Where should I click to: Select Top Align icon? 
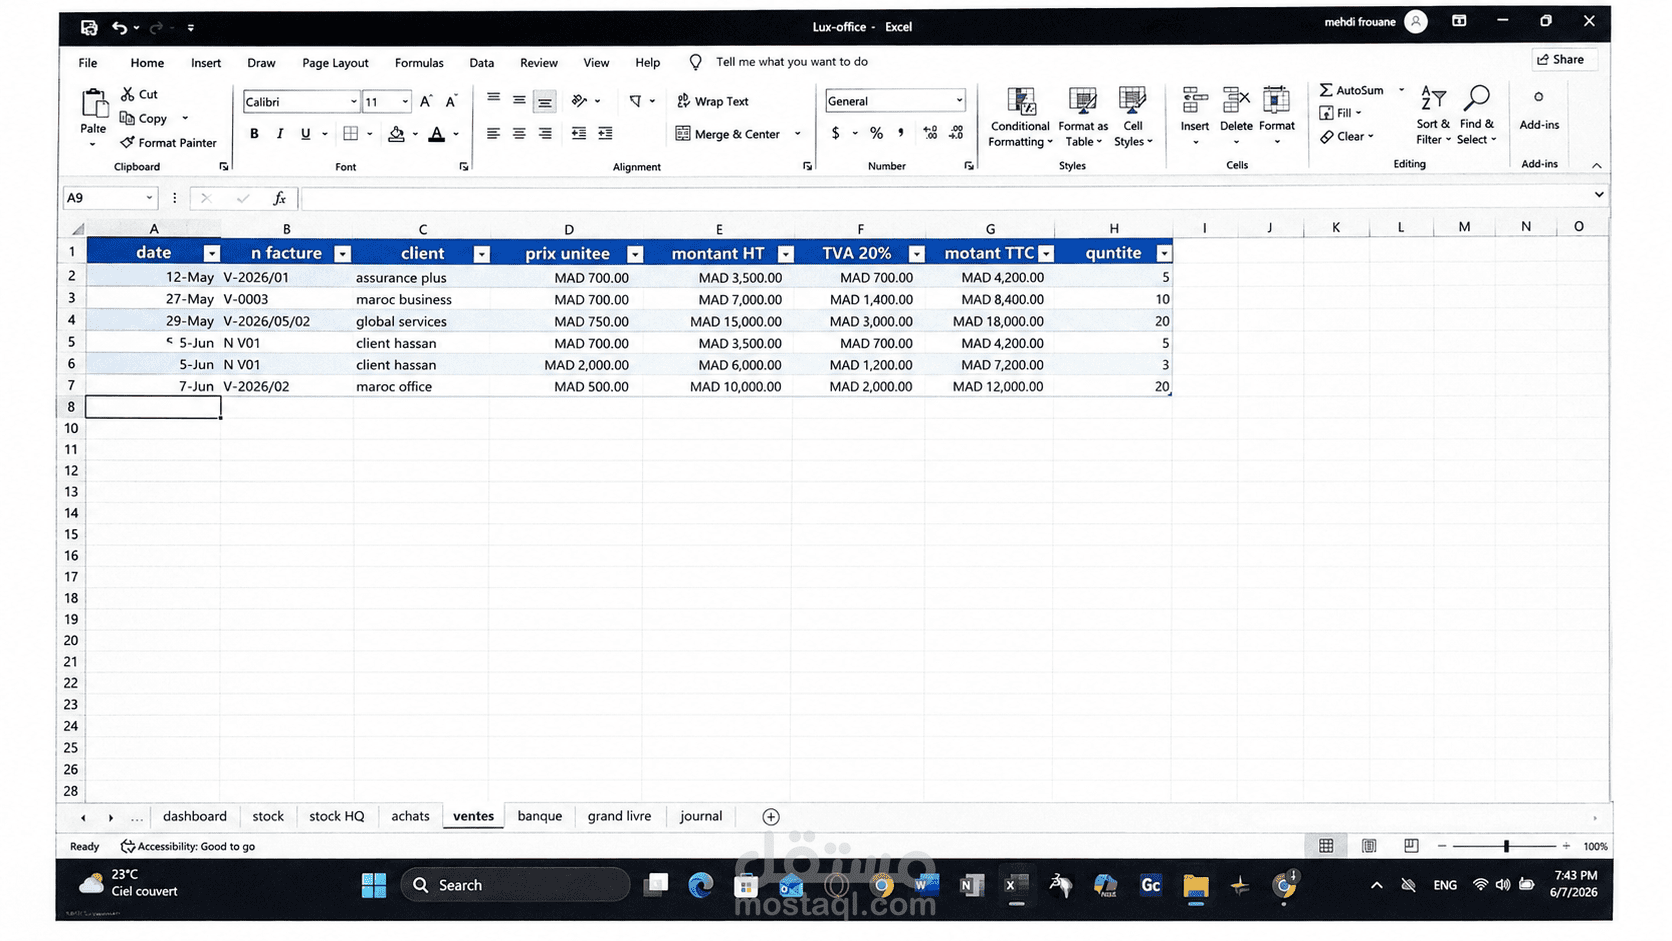493,99
